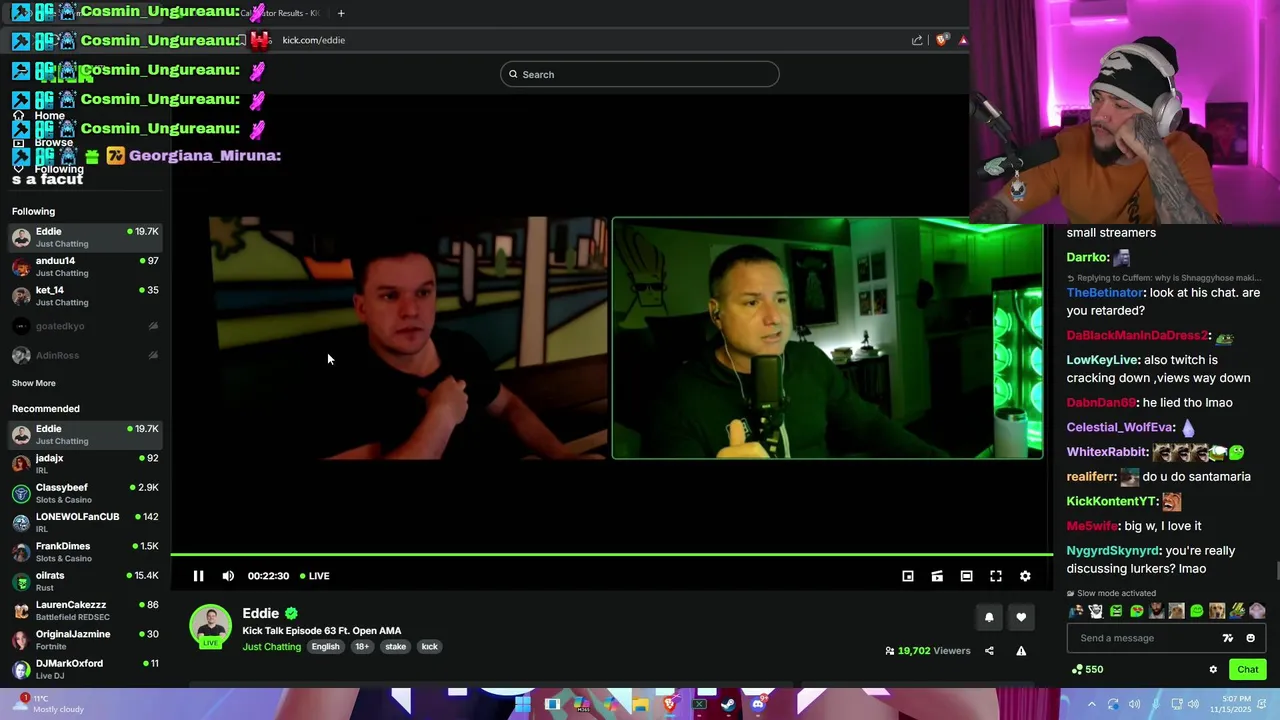The width and height of the screenshot is (1280, 720).
Task: Enable picture-in-picture mini player
Action: [x=908, y=576]
